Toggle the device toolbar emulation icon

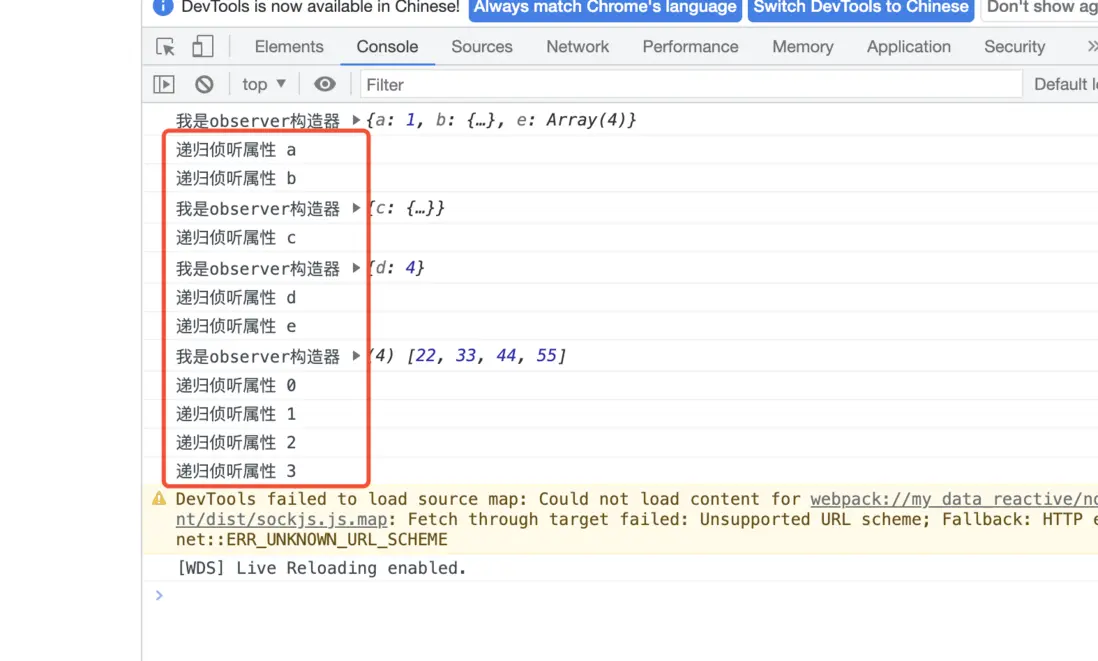[202, 46]
